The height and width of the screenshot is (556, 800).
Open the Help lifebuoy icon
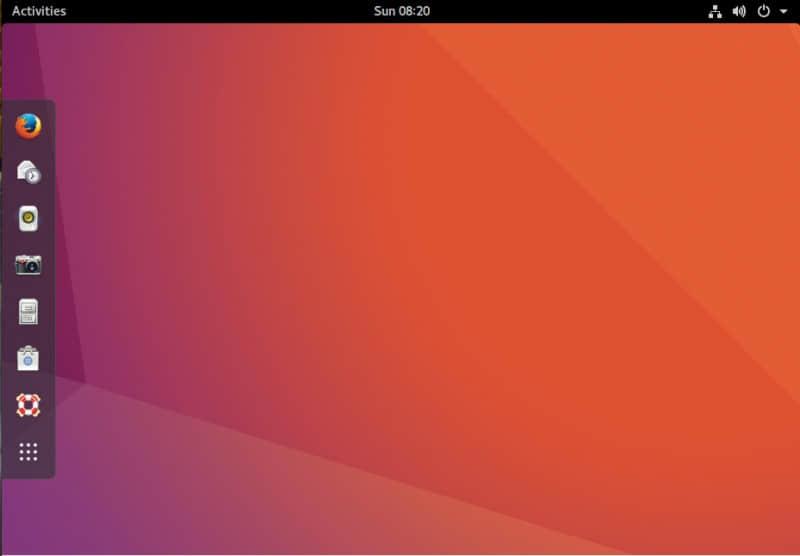[x=28, y=405]
